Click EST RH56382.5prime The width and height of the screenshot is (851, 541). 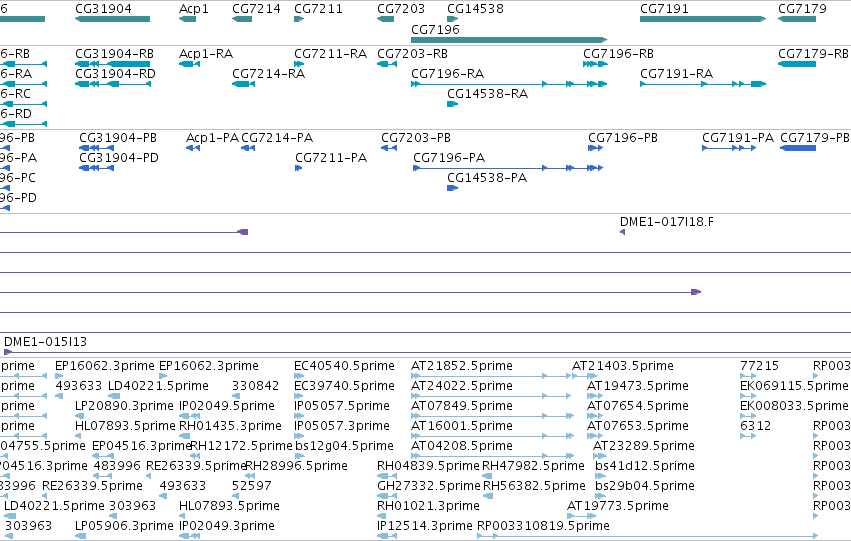[x=534, y=486]
